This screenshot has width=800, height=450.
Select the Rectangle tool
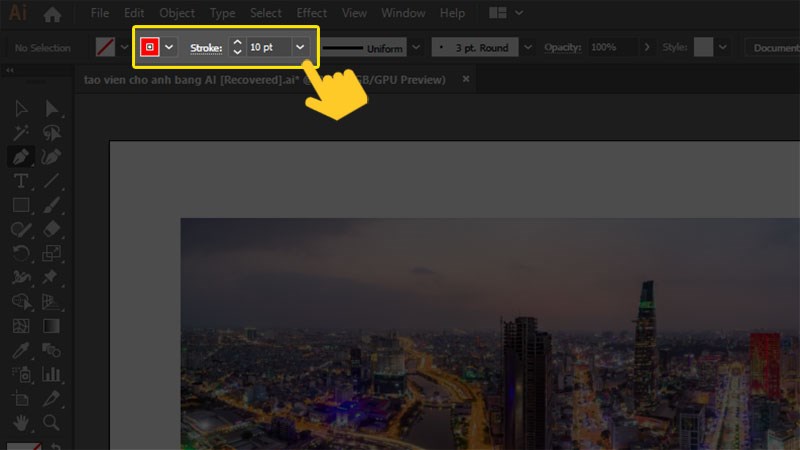[x=21, y=205]
